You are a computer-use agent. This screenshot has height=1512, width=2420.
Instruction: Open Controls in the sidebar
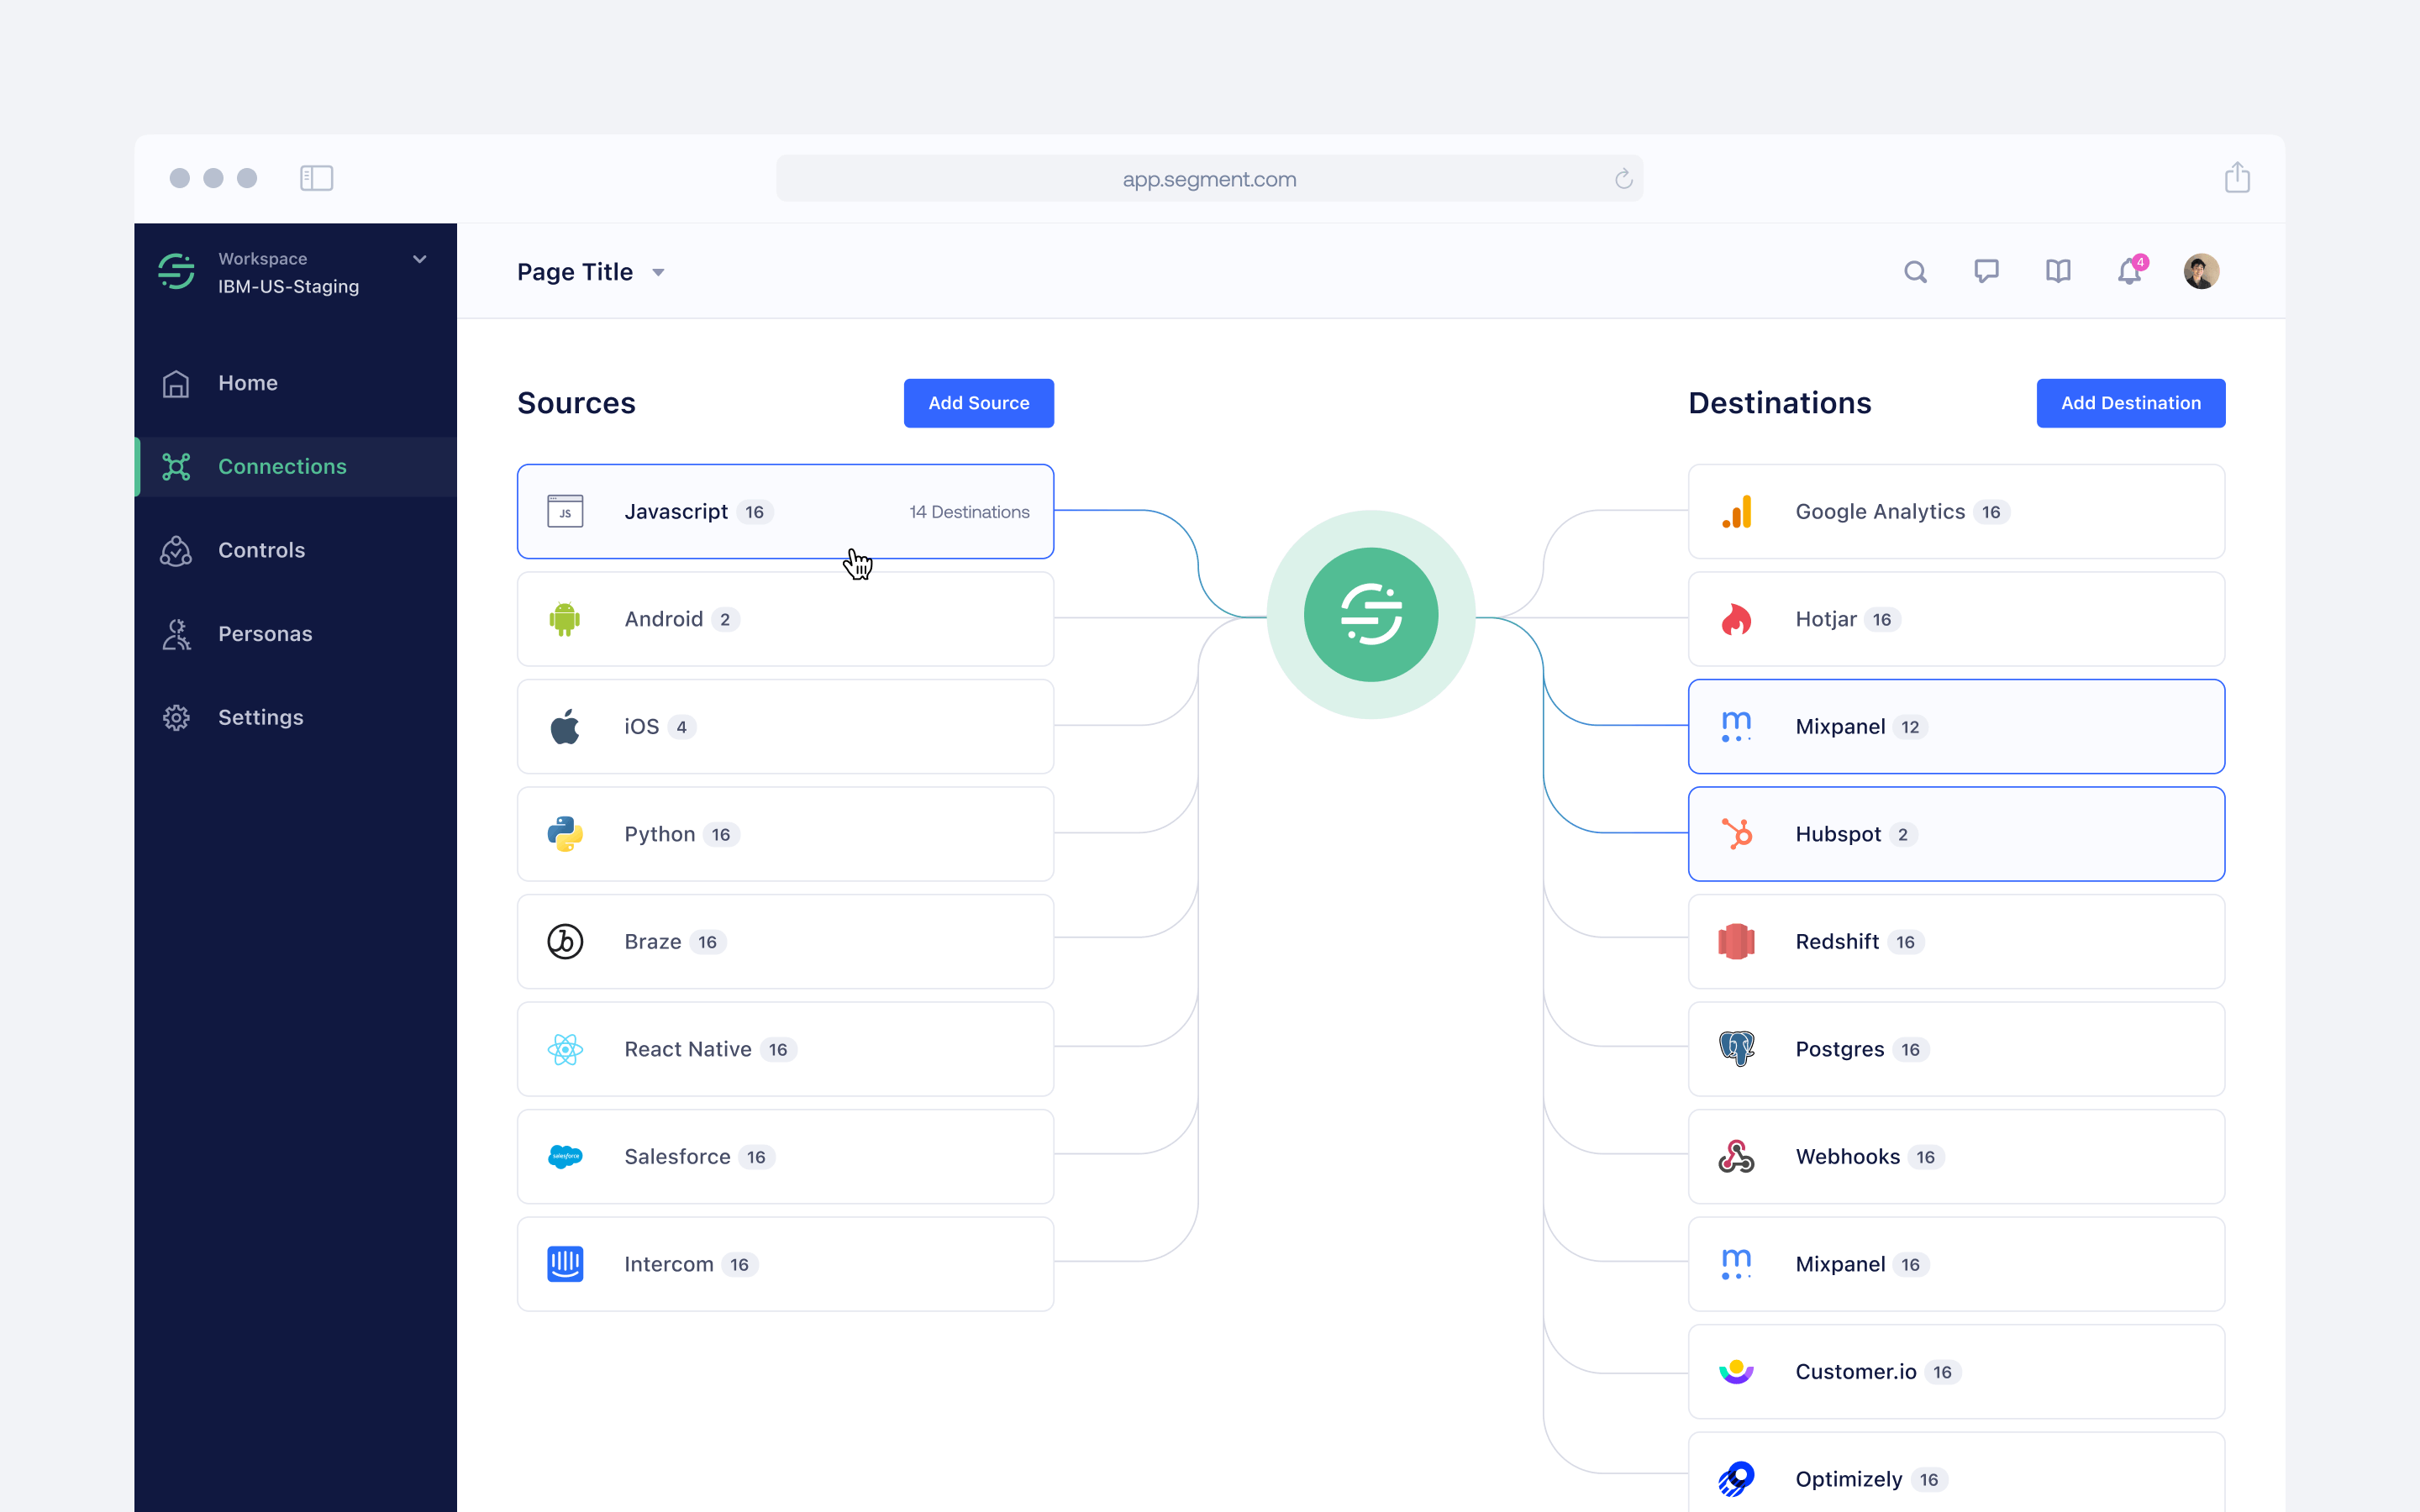click(261, 550)
